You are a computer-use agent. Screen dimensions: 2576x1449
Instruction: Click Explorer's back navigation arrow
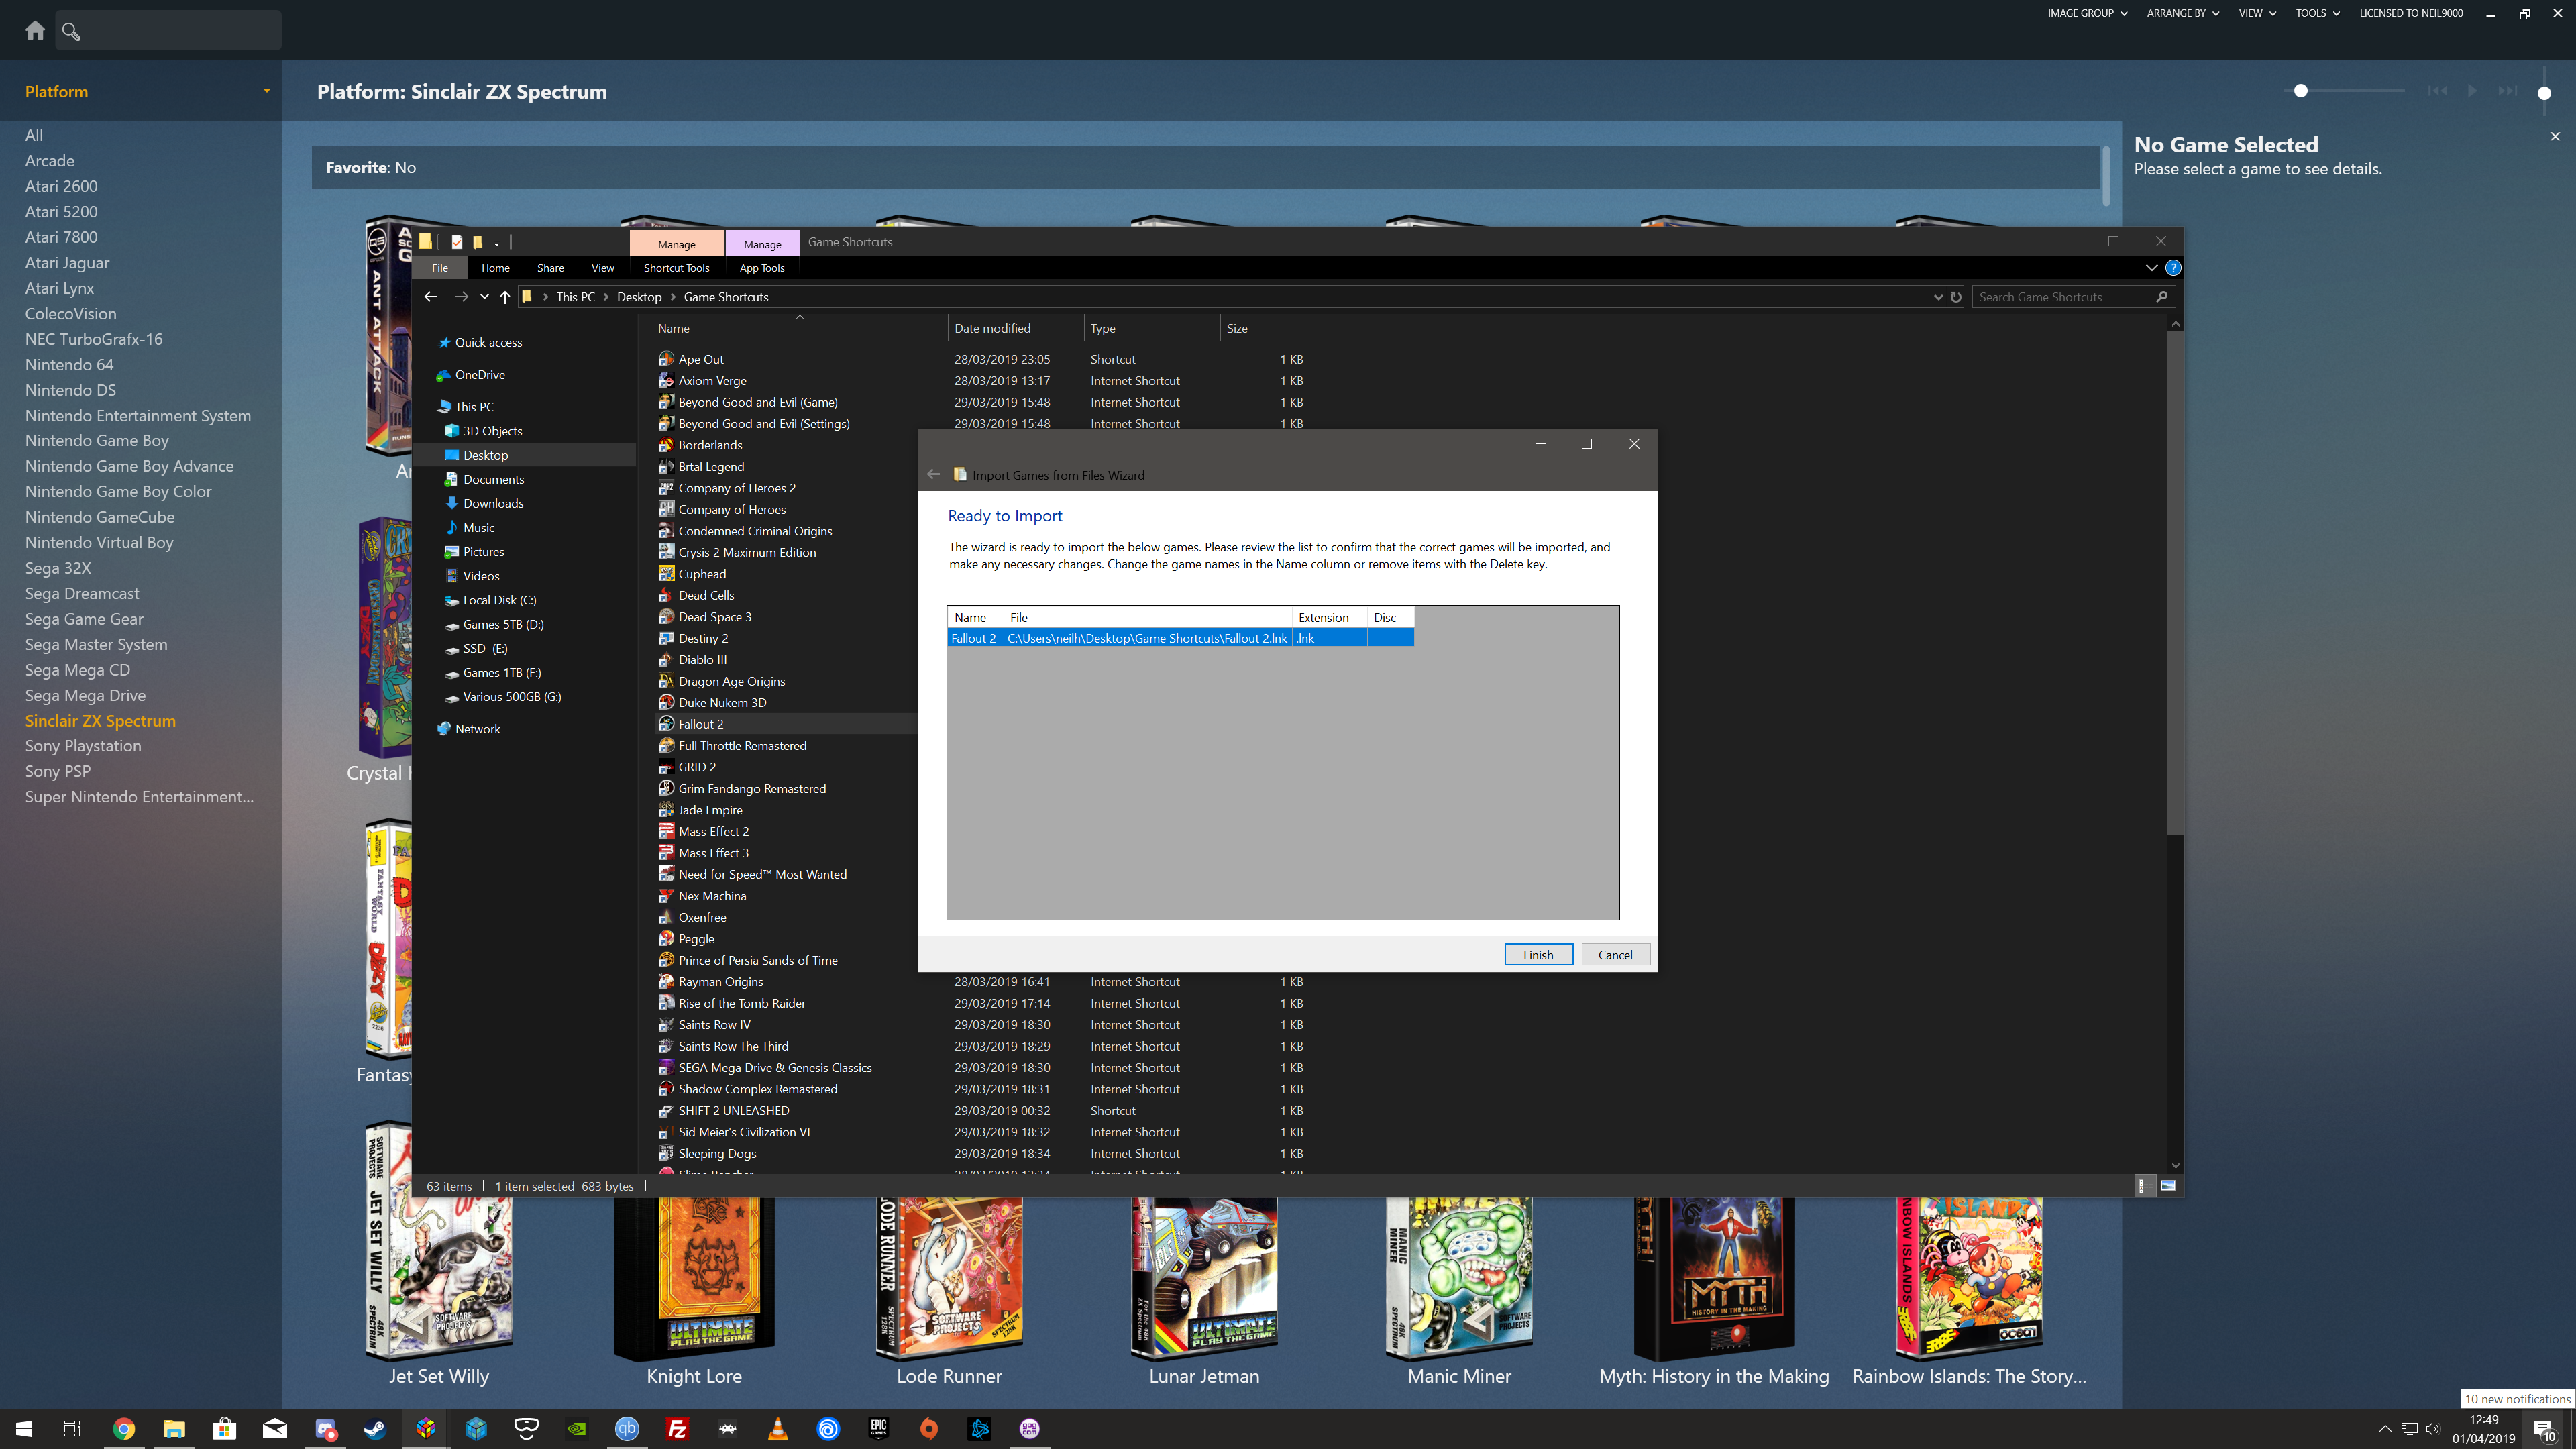tap(431, 297)
